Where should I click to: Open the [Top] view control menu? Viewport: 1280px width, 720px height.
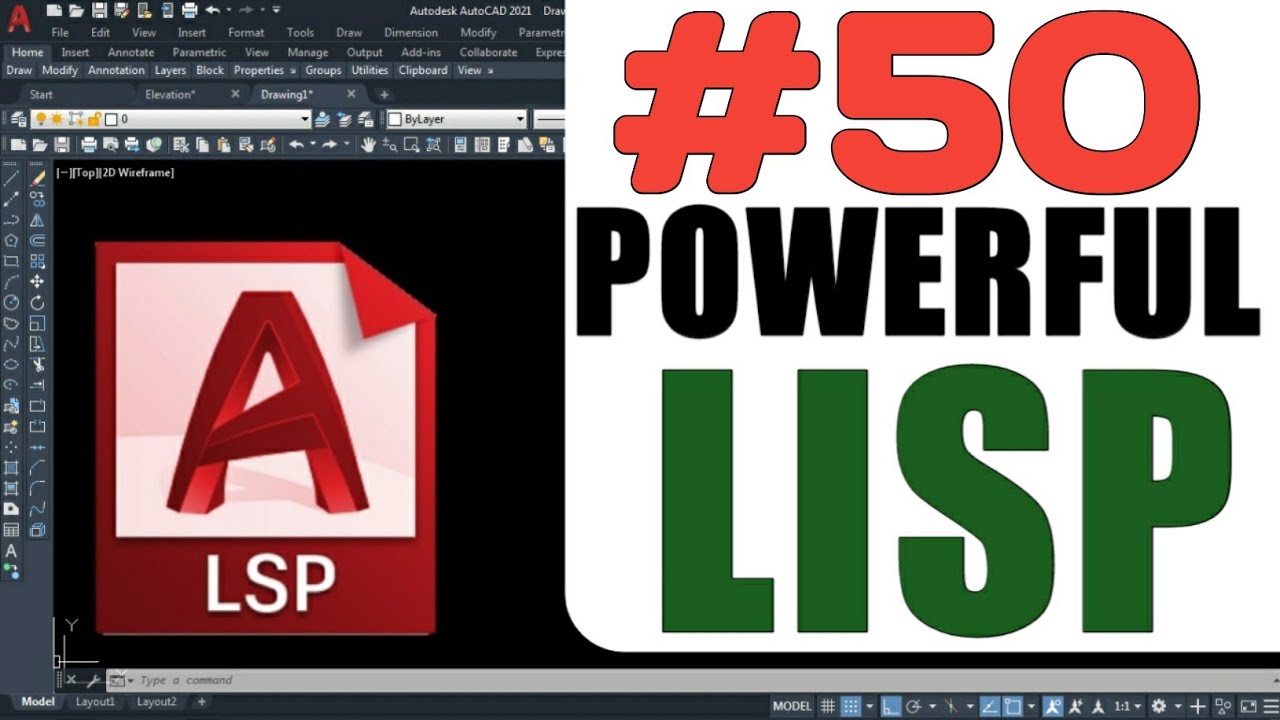[x=86, y=173]
